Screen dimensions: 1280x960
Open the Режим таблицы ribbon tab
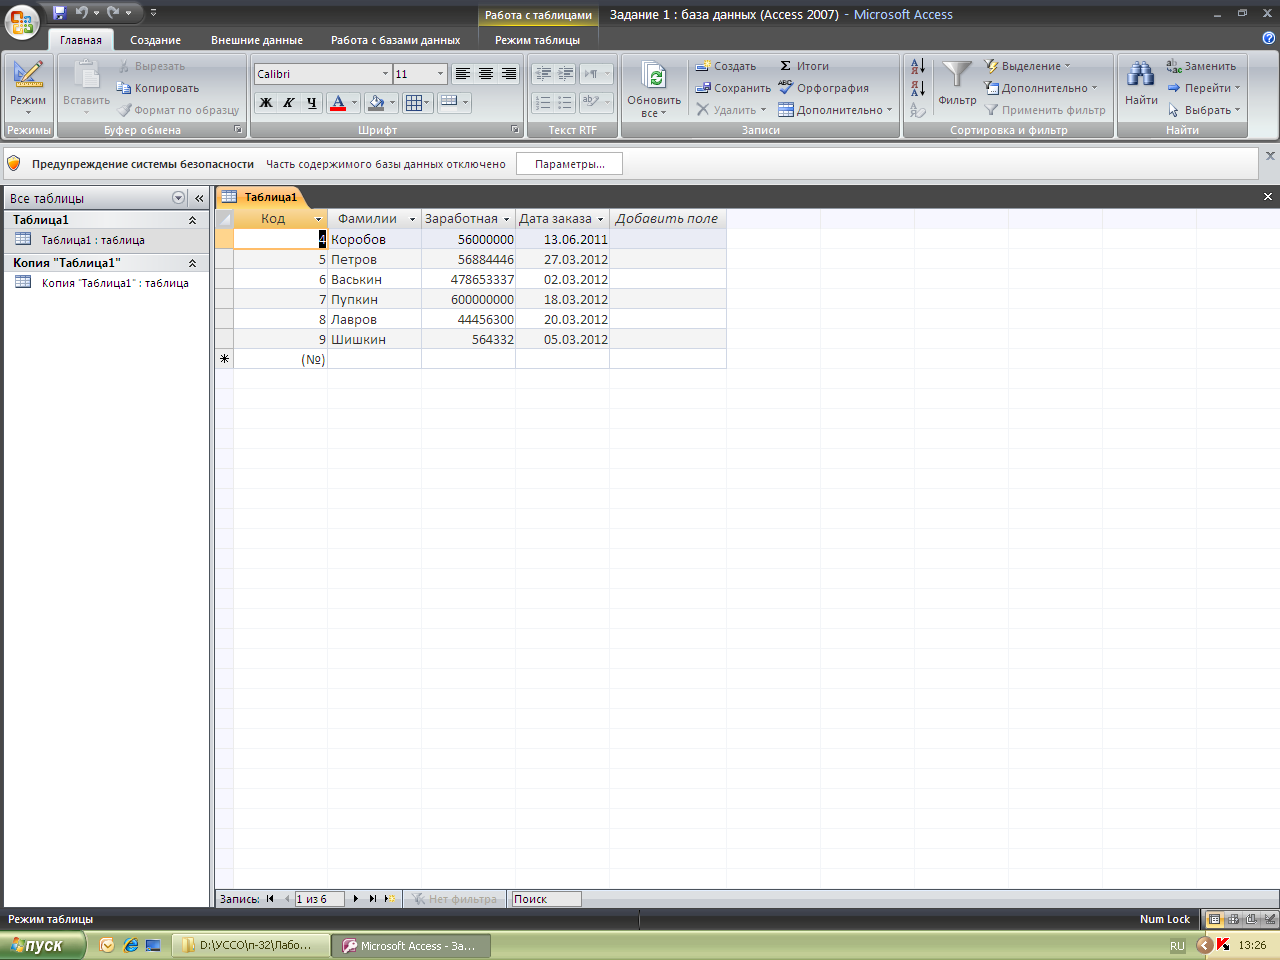click(x=538, y=40)
